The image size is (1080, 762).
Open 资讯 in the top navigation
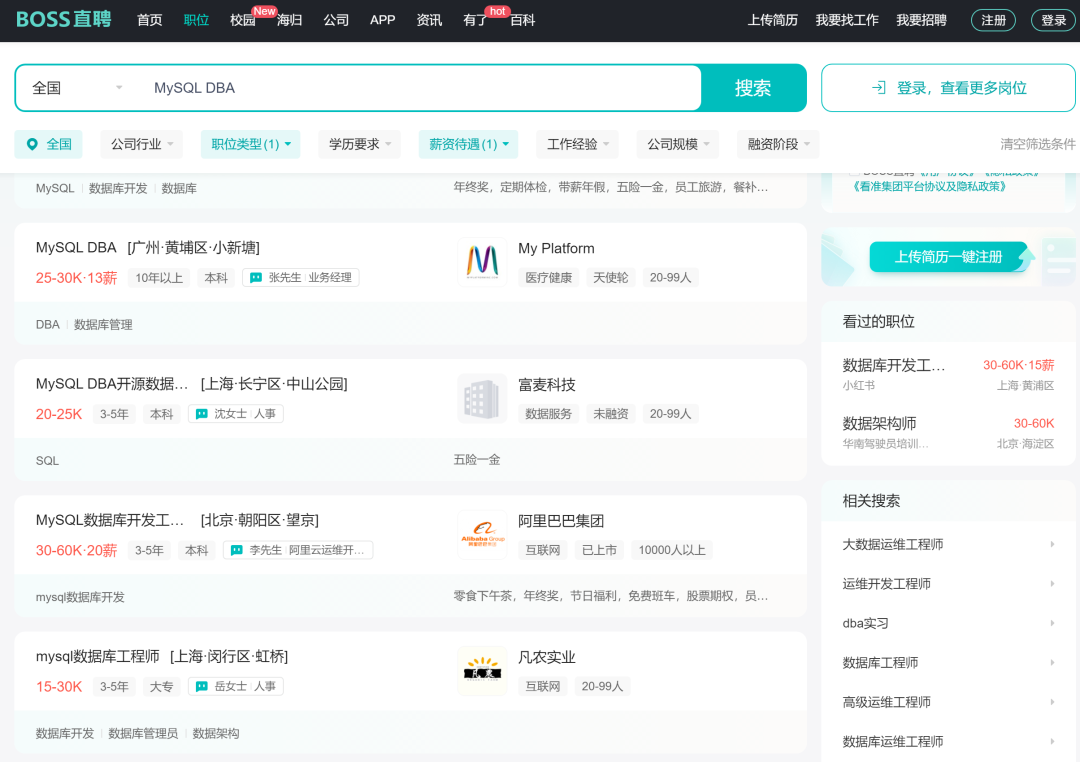coord(429,20)
